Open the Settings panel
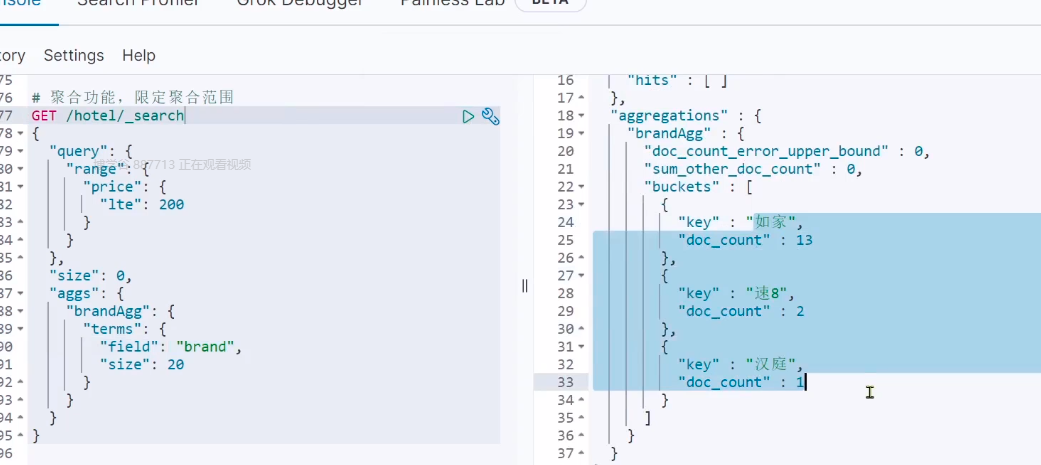Screen dimensions: 1041x465 tap(74, 56)
